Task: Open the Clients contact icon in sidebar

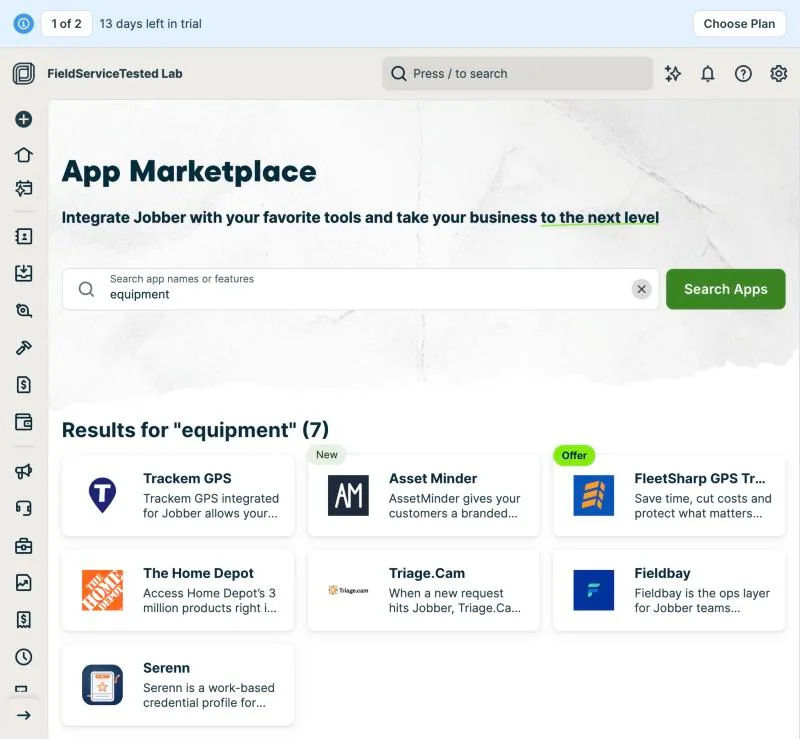Action: [23, 236]
